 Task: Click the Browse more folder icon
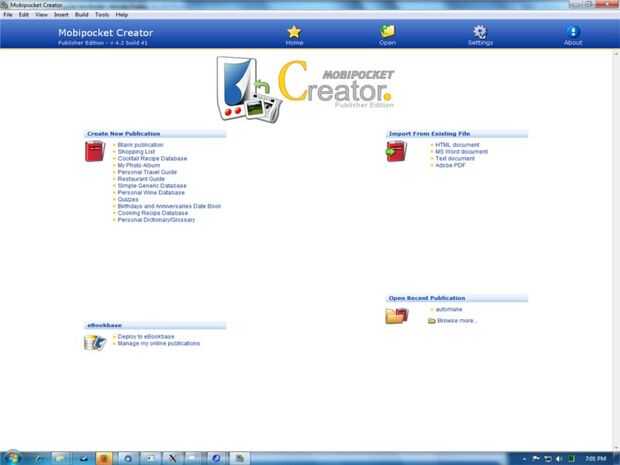tap(431, 321)
